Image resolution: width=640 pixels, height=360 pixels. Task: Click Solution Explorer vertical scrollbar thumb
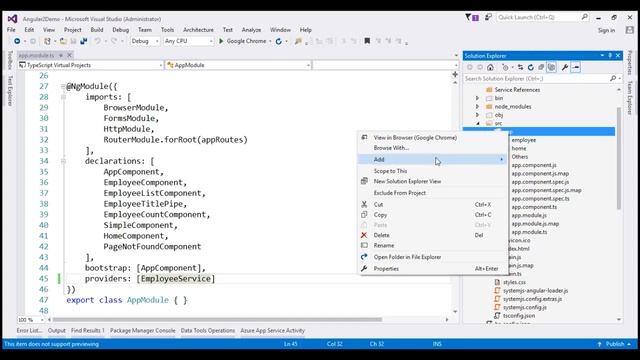[x=619, y=158]
